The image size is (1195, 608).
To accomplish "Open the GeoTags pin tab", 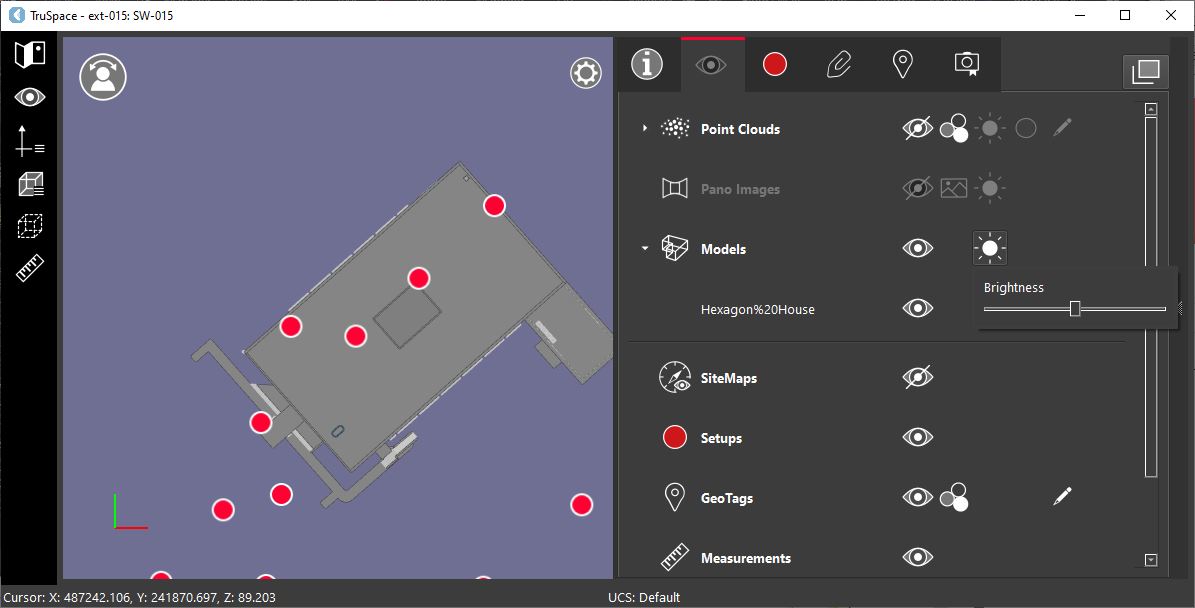I will pyautogui.click(x=902, y=65).
